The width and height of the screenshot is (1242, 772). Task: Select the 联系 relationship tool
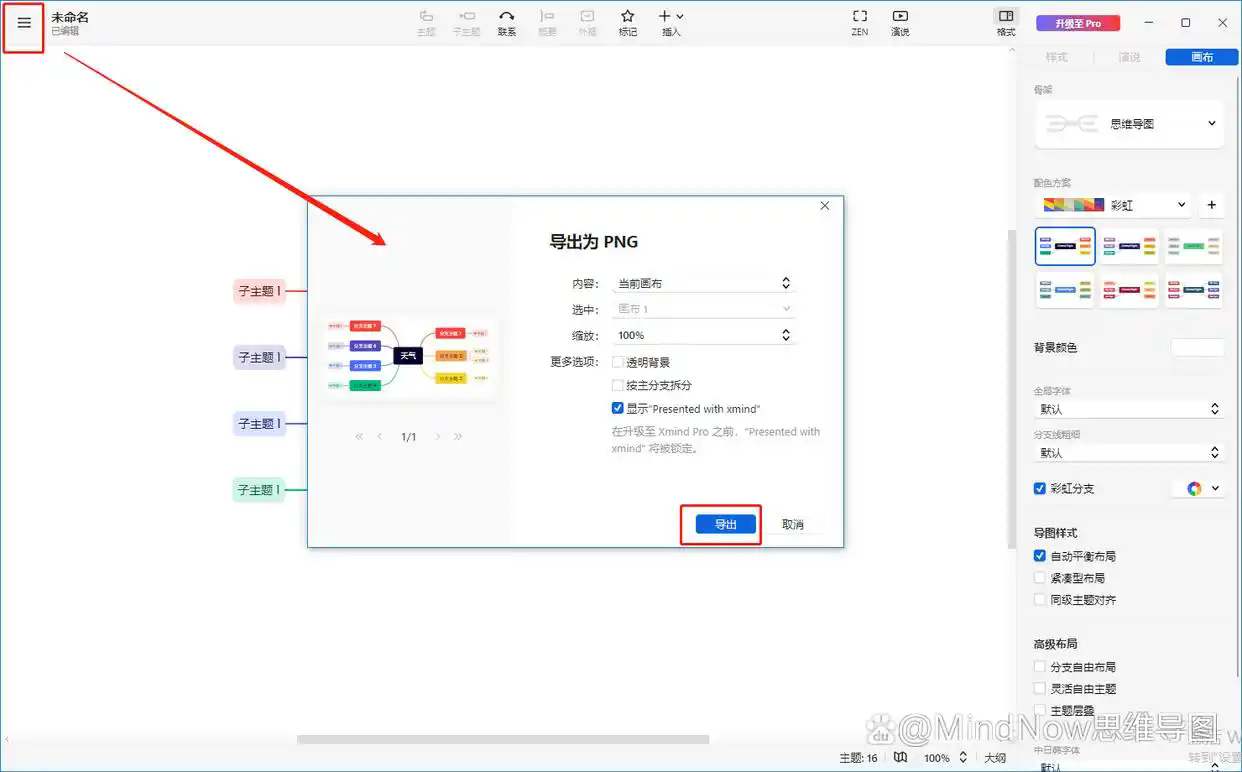click(x=507, y=22)
